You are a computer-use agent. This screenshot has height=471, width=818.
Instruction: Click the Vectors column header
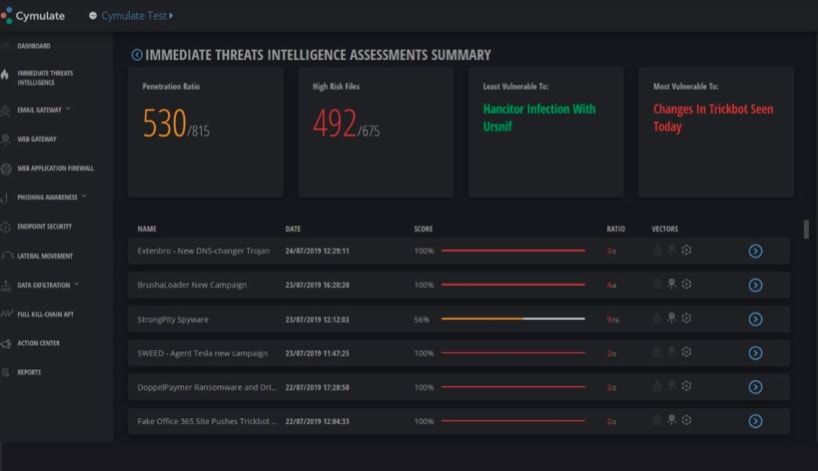coord(665,229)
